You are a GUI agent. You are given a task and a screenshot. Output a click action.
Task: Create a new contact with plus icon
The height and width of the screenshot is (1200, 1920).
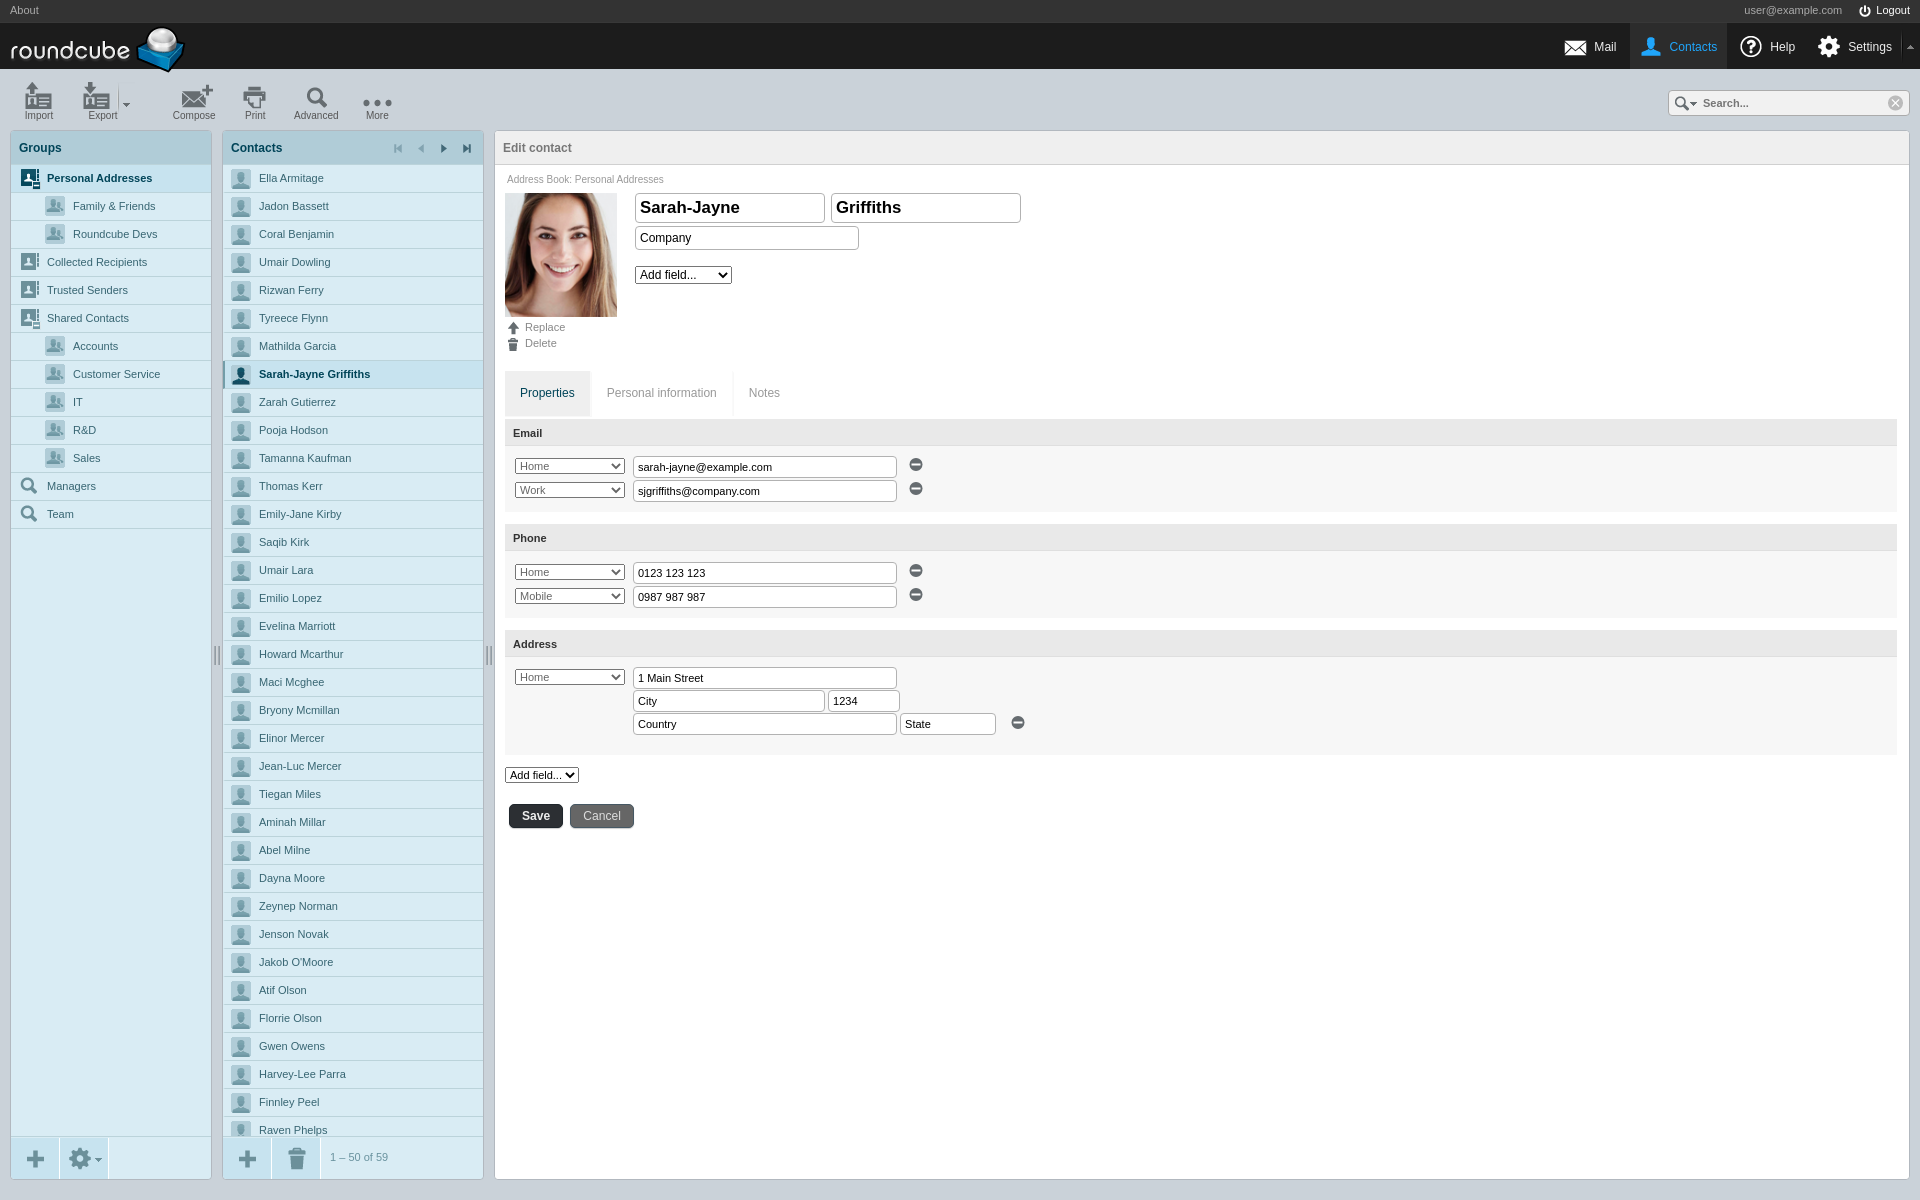(247, 1158)
